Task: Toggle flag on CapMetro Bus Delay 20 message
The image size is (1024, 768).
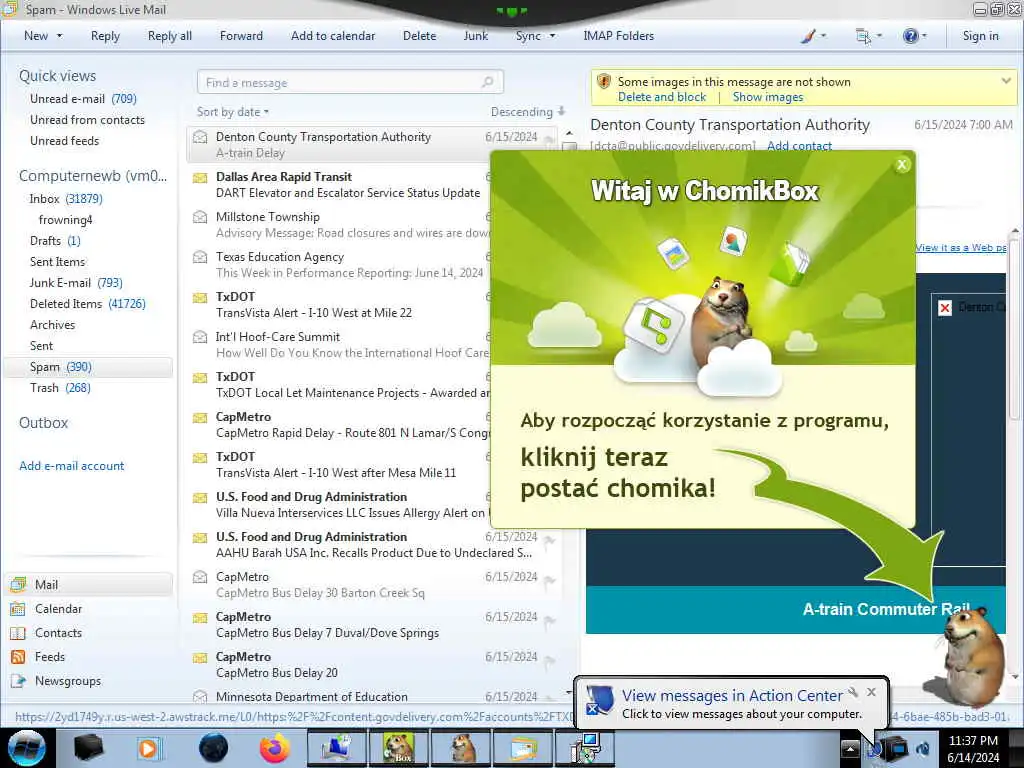Action: point(550,660)
